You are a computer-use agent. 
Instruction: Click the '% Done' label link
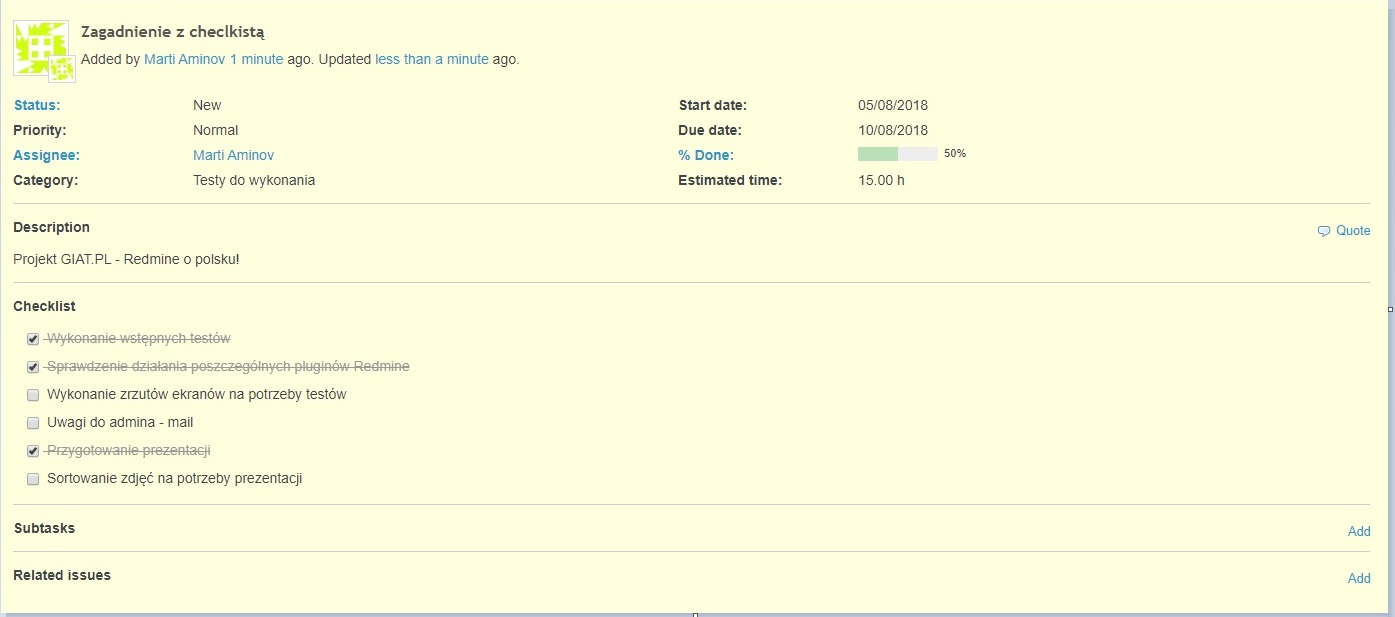tap(706, 155)
